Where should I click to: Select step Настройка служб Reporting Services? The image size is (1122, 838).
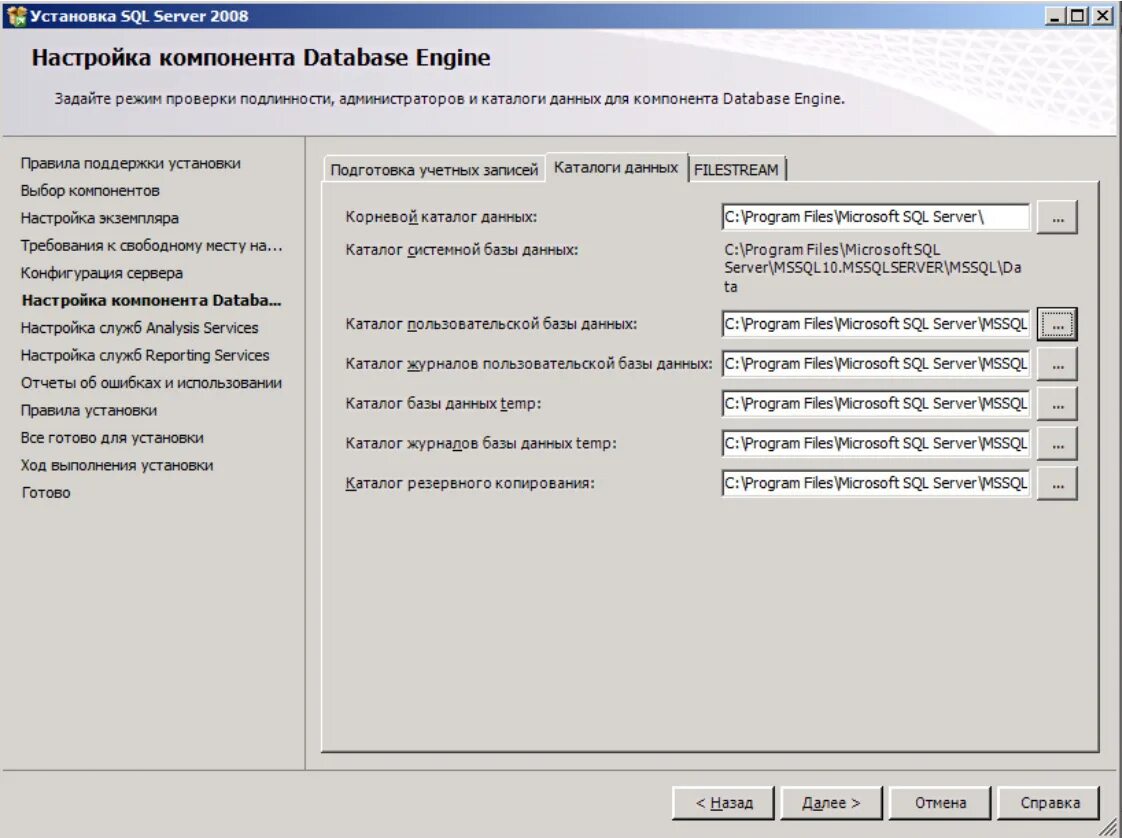click(145, 355)
